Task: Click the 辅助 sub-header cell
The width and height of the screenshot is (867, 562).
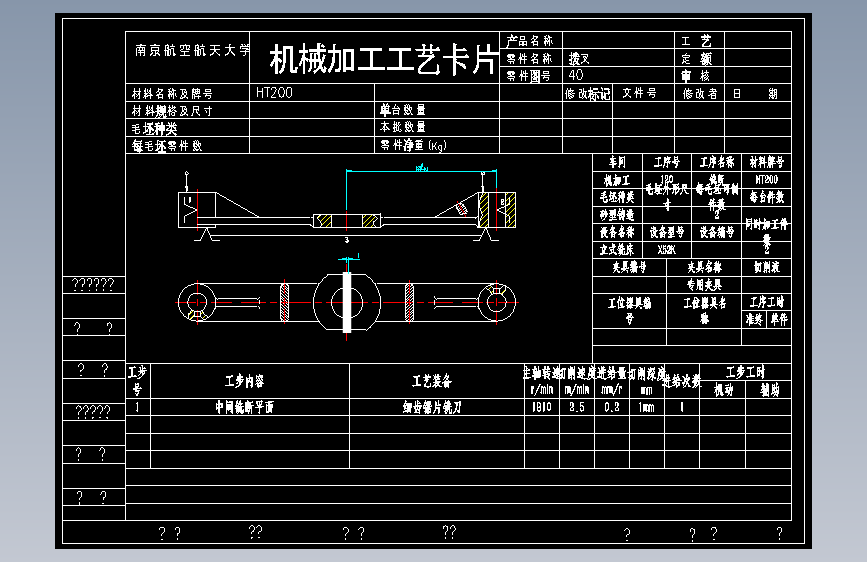Action: (769, 390)
